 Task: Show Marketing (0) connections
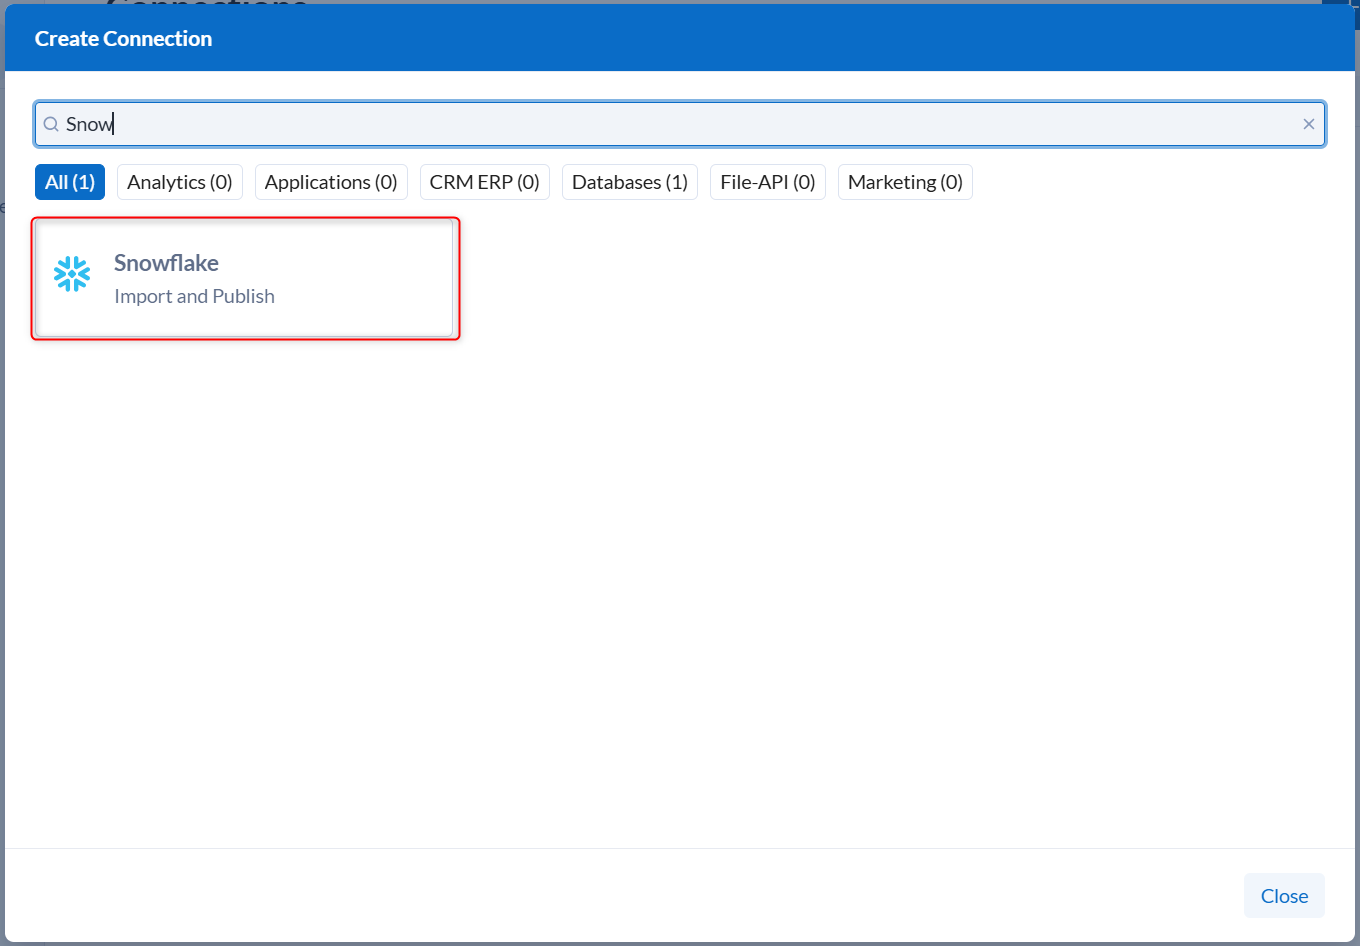coord(905,182)
